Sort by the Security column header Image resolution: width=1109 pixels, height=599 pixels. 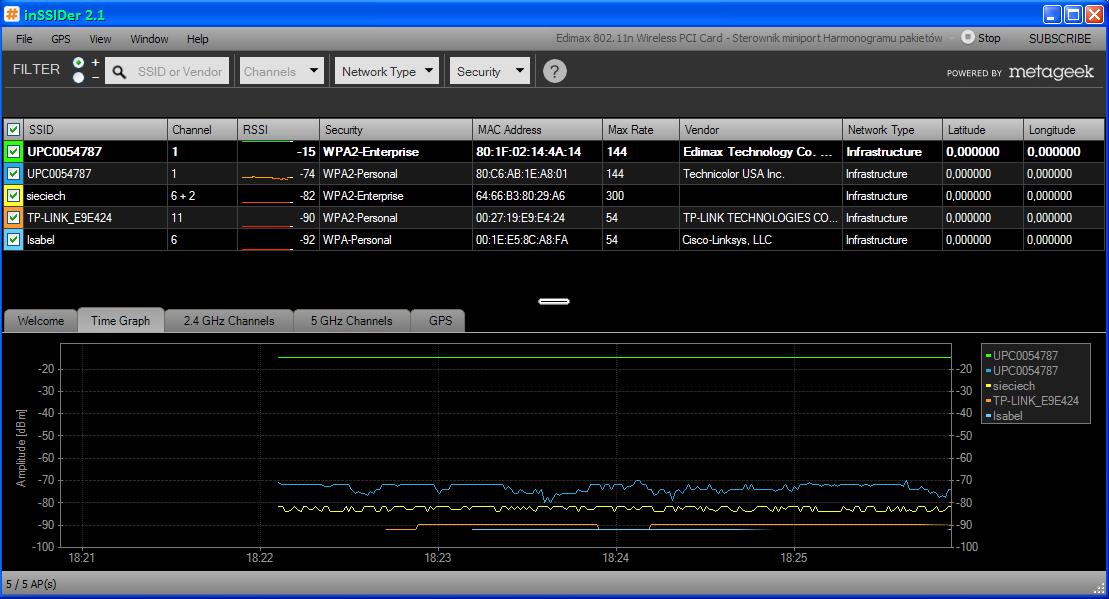395,129
